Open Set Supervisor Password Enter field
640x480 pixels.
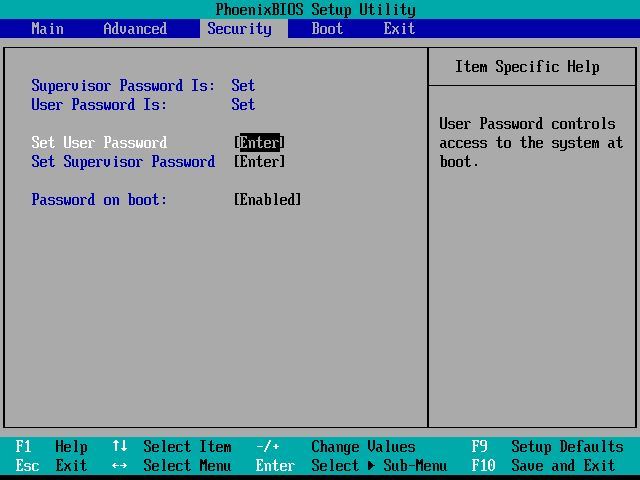259,162
